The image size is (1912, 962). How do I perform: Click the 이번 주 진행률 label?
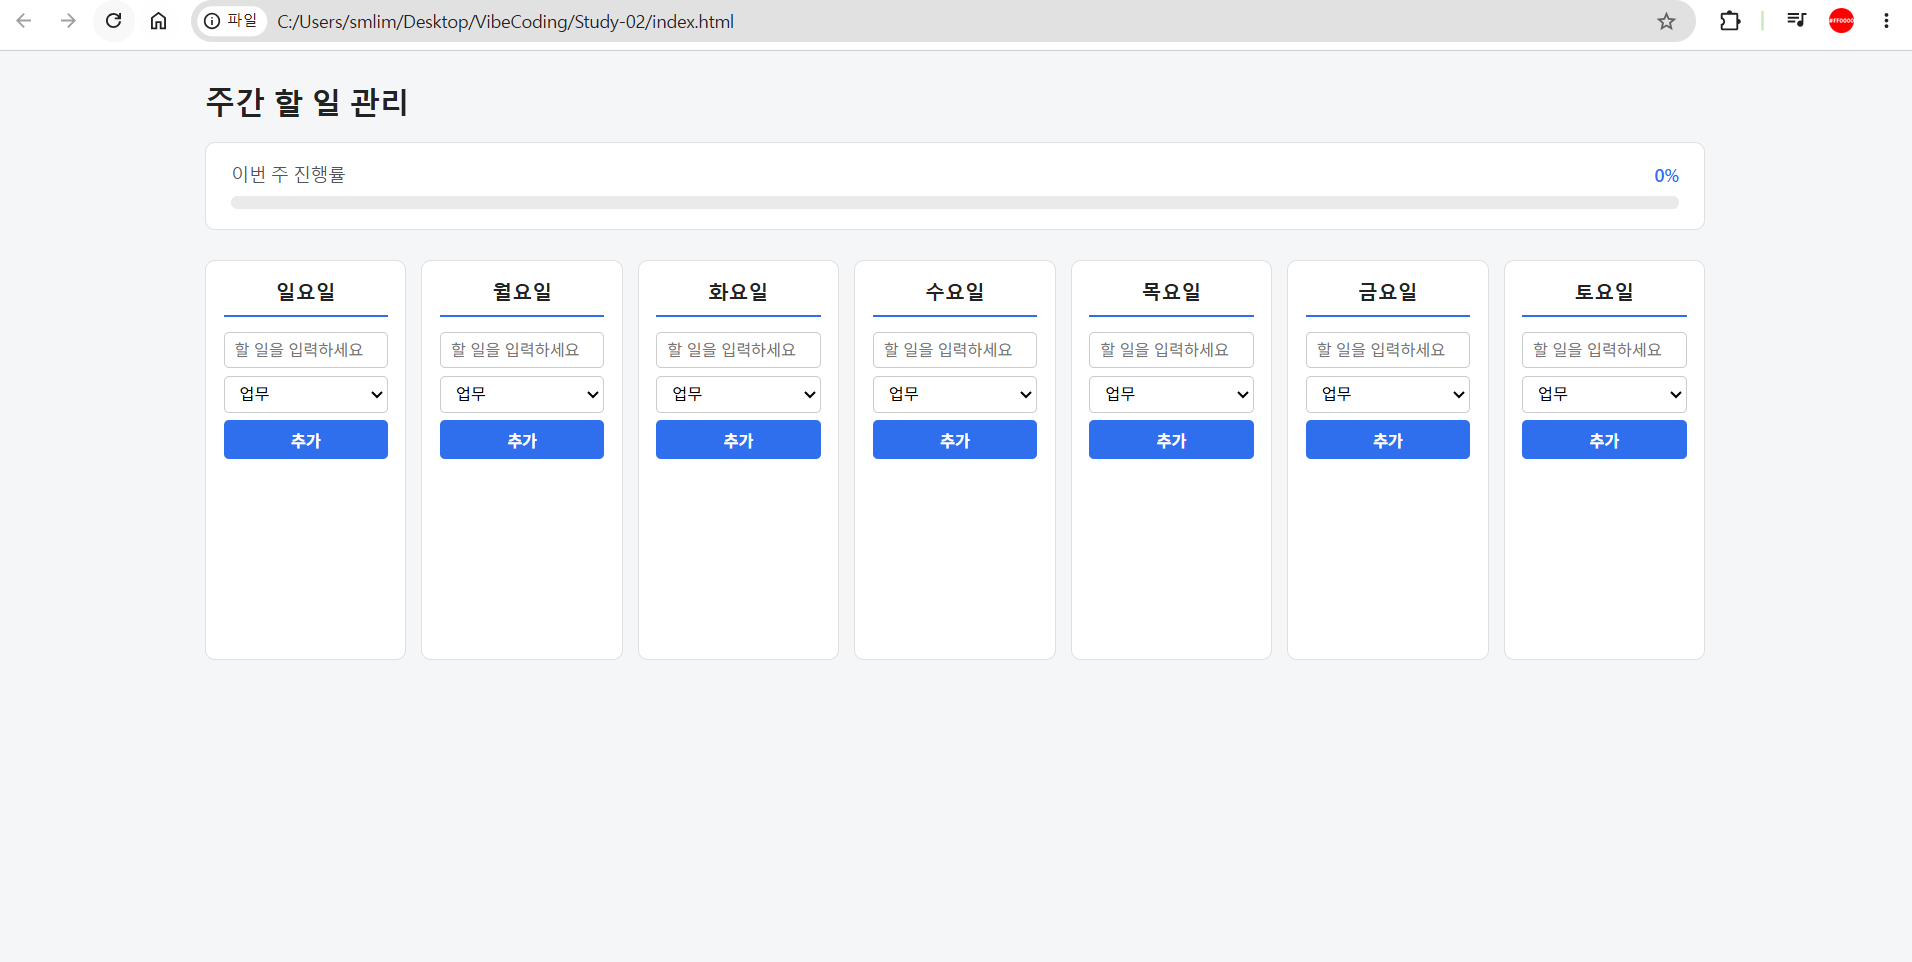(x=288, y=174)
